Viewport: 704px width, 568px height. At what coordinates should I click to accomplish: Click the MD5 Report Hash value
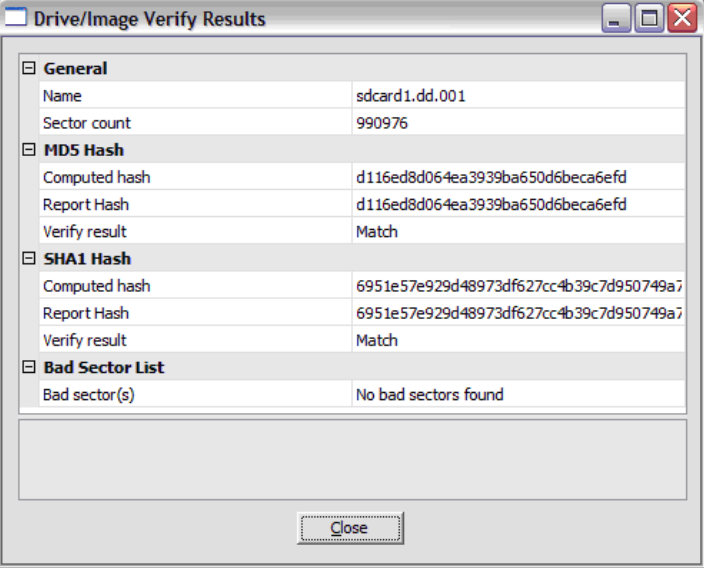tap(490, 204)
